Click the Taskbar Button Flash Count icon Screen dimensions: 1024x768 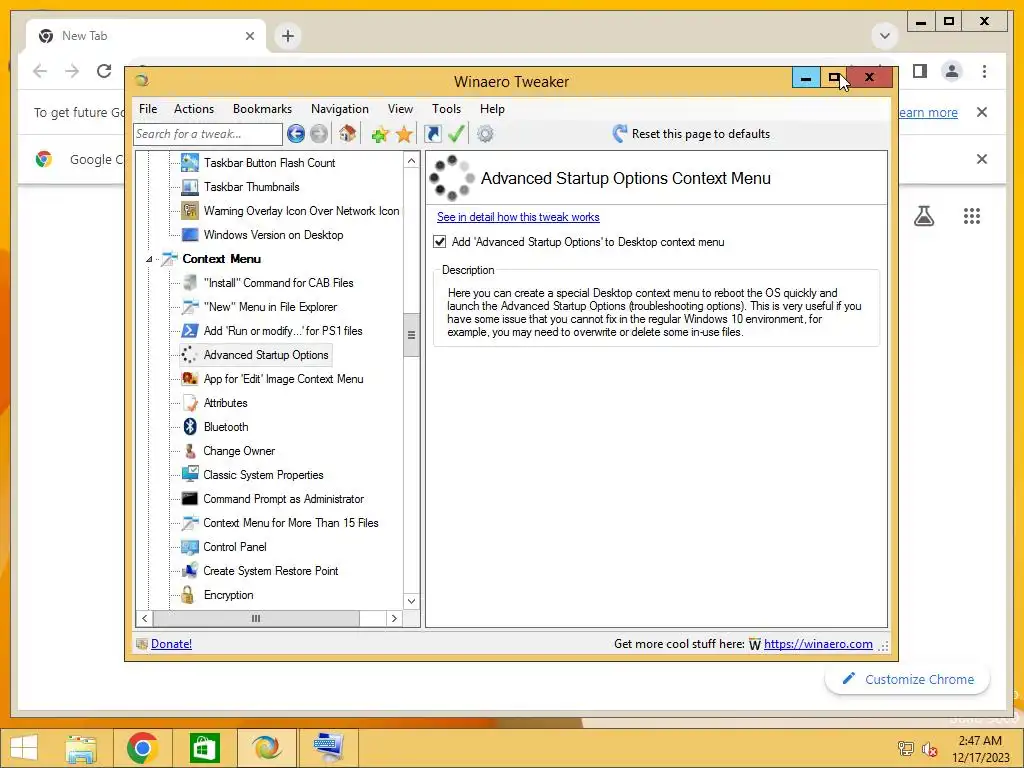click(190, 163)
